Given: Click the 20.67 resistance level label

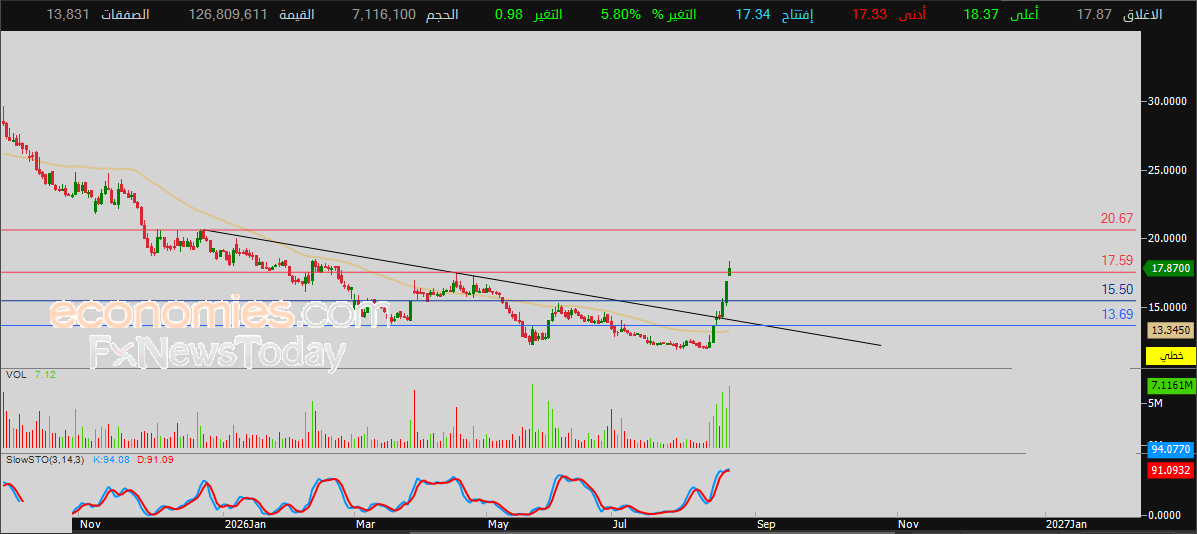Looking at the screenshot, I should 1116,218.
